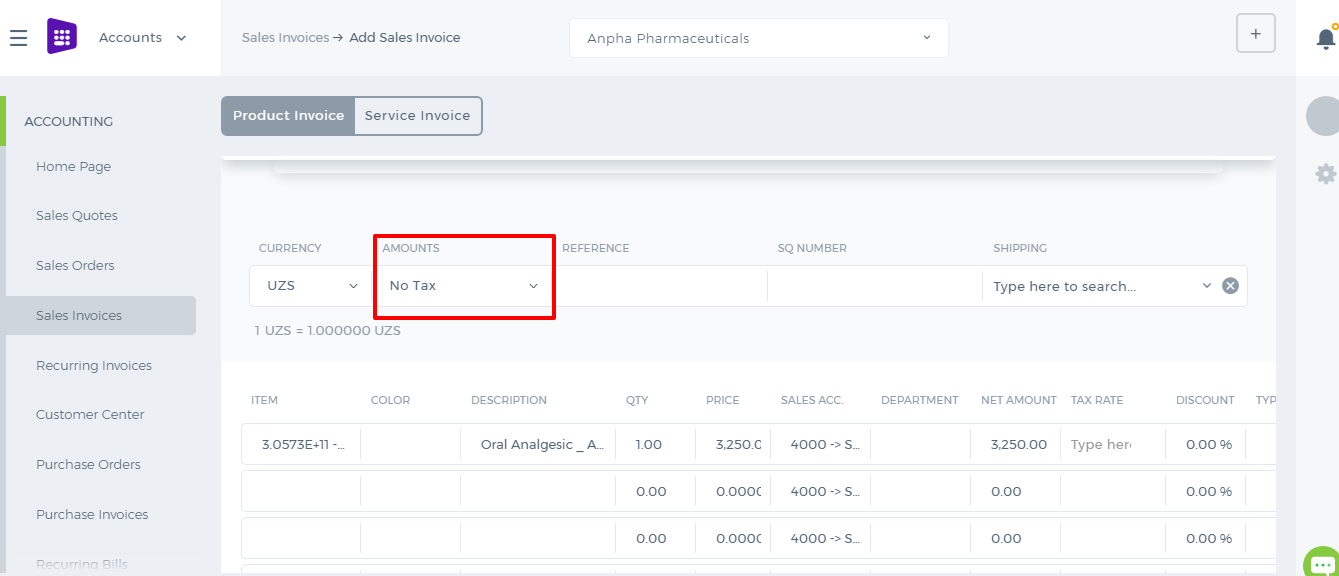The height and width of the screenshot is (576, 1339).
Task: Click the first row Tax Rate field
Action: click(x=1112, y=445)
